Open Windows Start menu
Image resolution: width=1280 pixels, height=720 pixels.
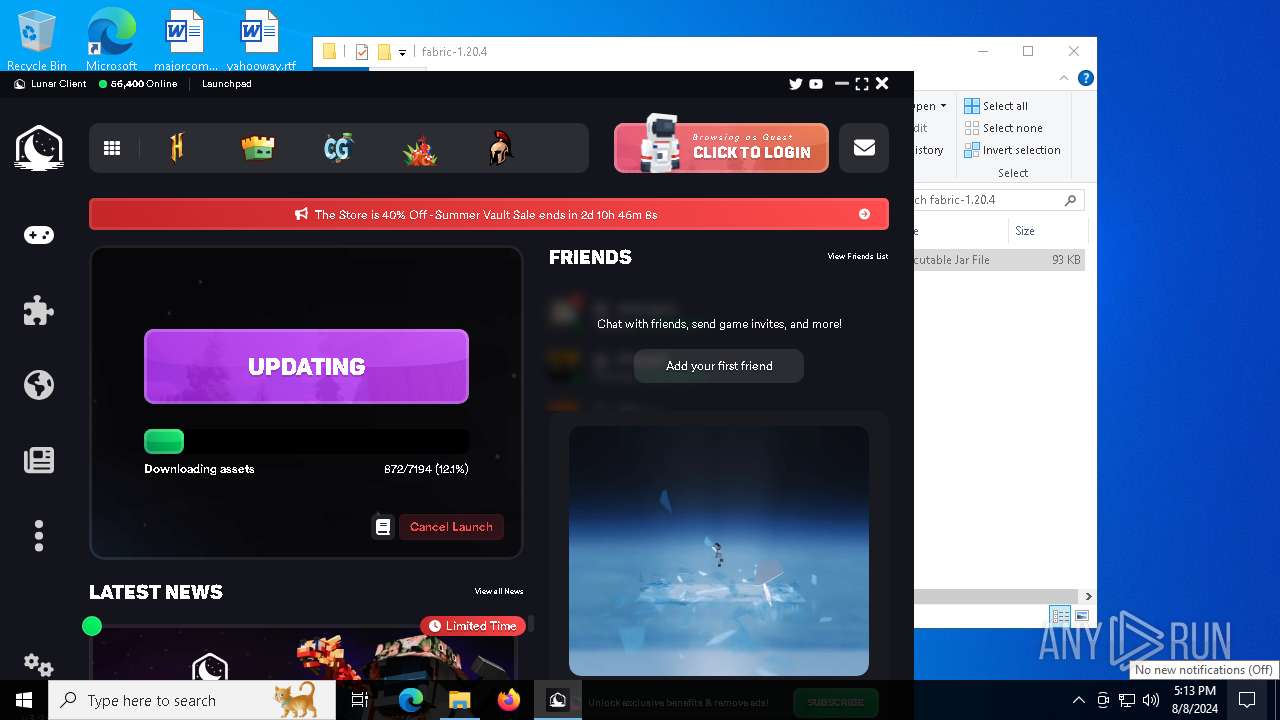tap(24, 700)
